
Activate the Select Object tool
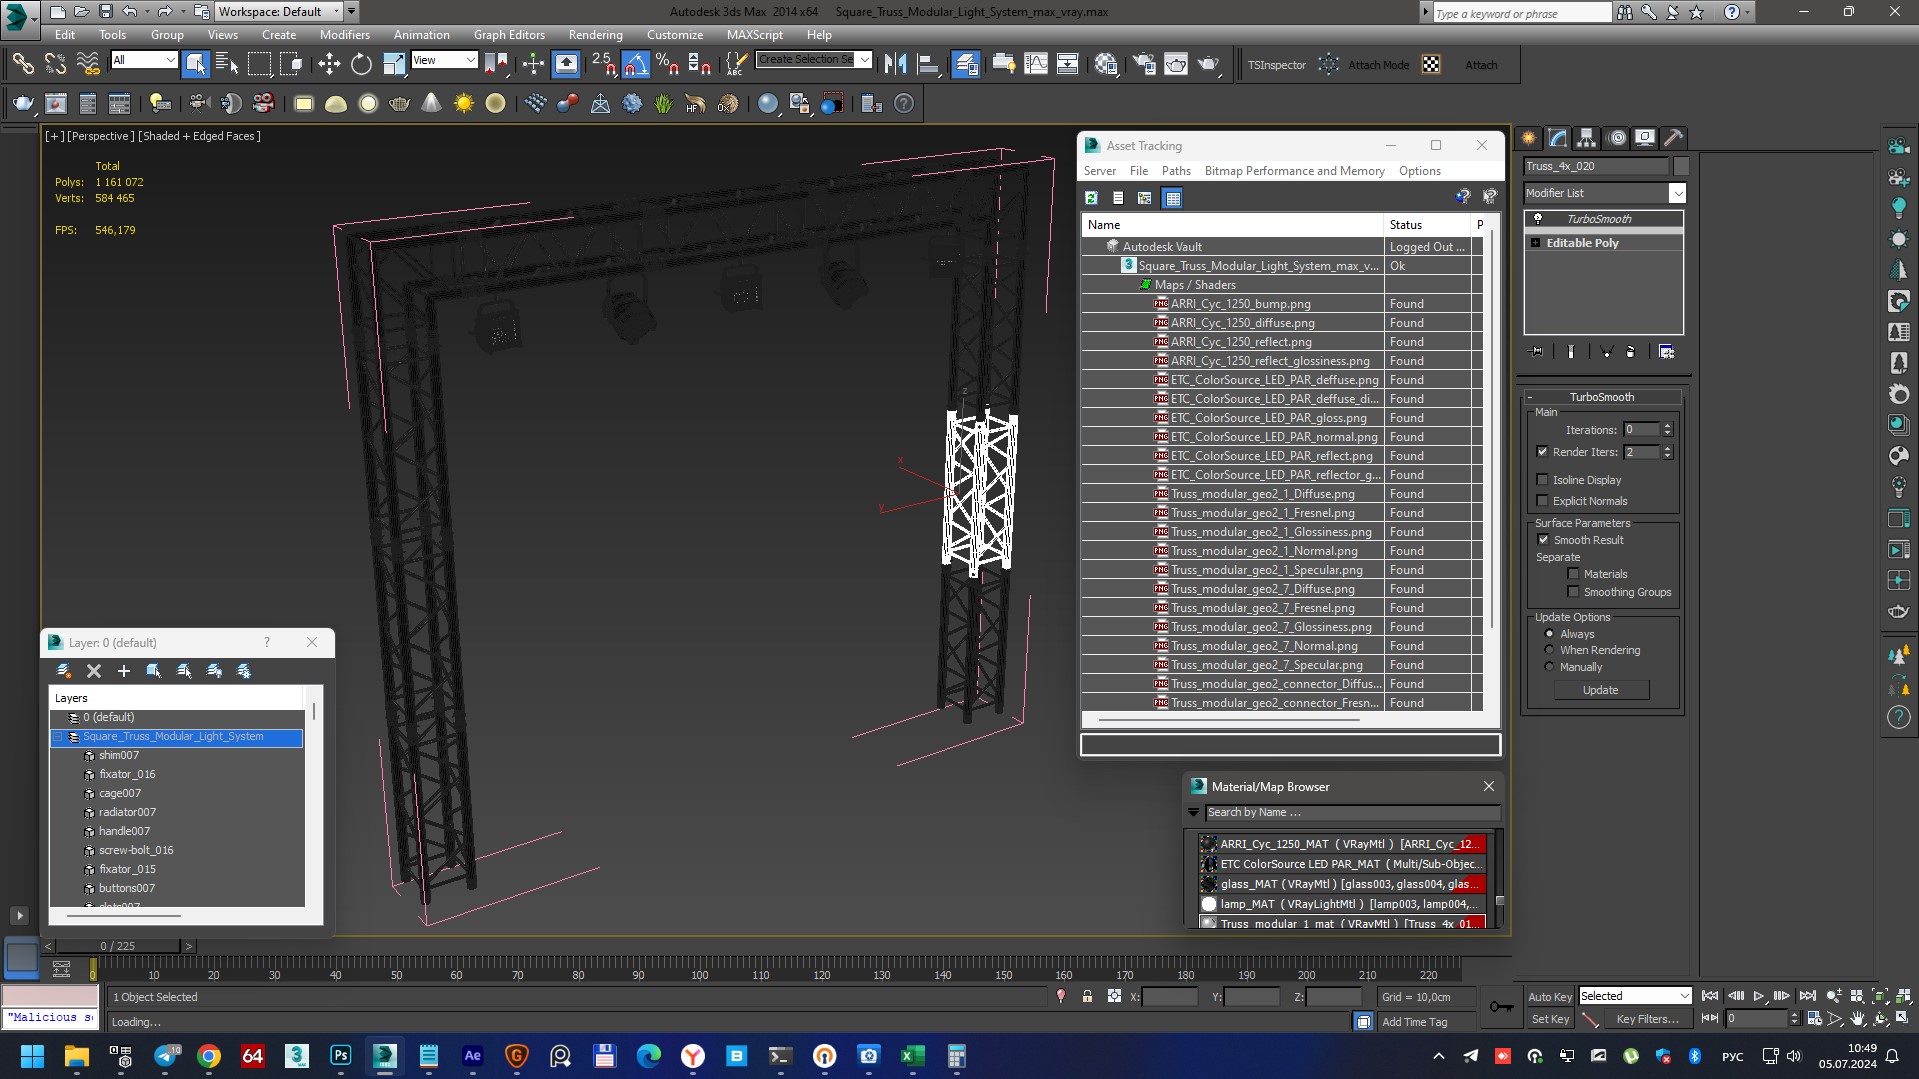pyautogui.click(x=195, y=65)
